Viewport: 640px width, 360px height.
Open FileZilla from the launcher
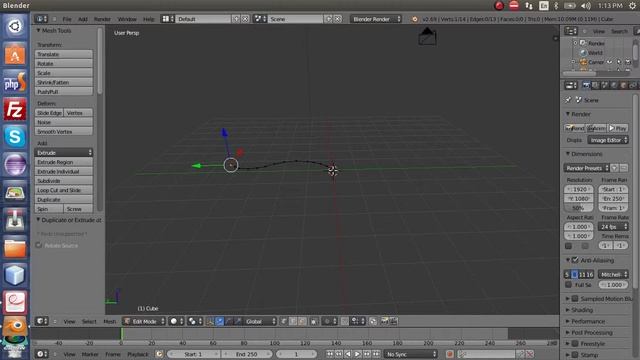(x=15, y=109)
